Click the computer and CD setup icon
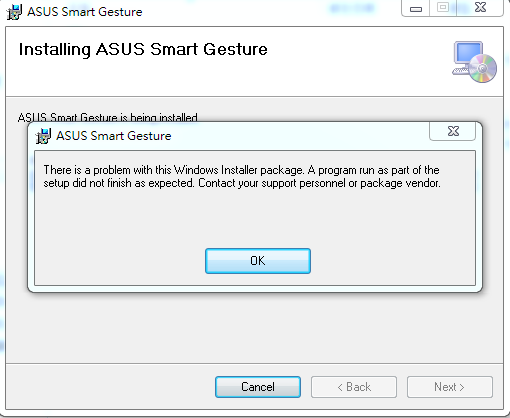The height and width of the screenshot is (418, 510). click(x=474, y=62)
